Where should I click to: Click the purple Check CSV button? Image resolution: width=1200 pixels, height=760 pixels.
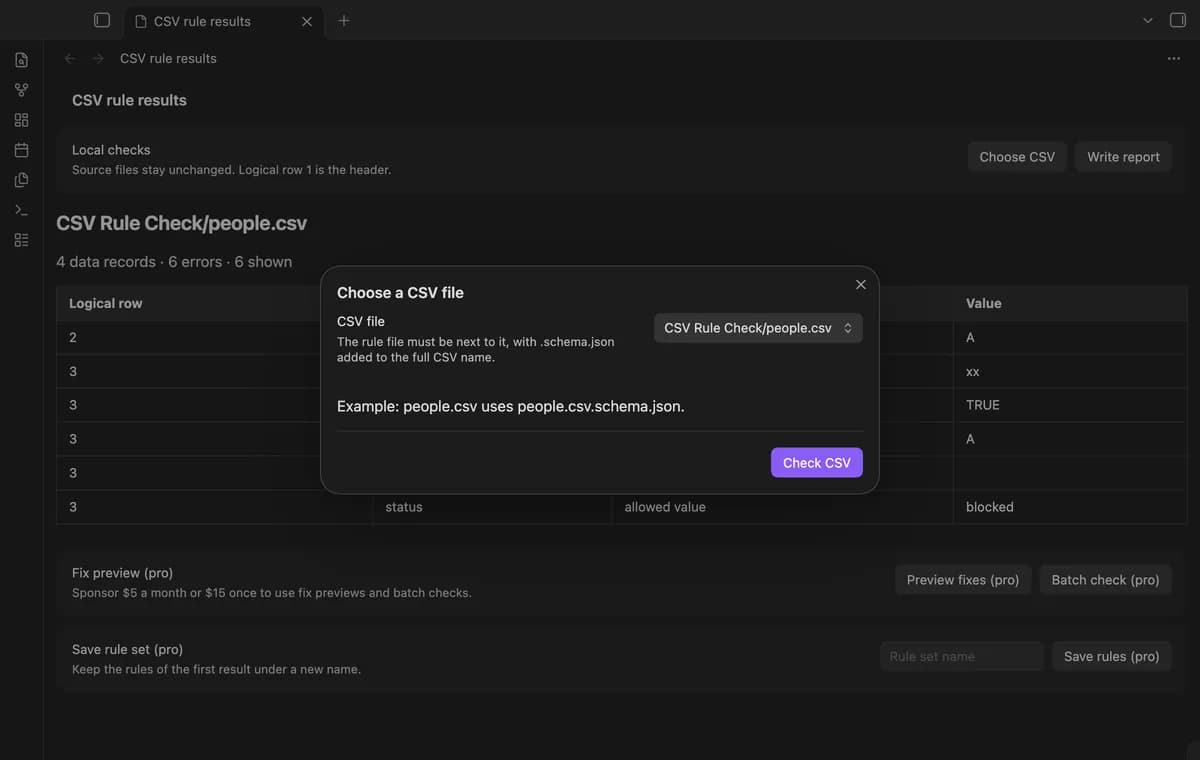pos(816,462)
